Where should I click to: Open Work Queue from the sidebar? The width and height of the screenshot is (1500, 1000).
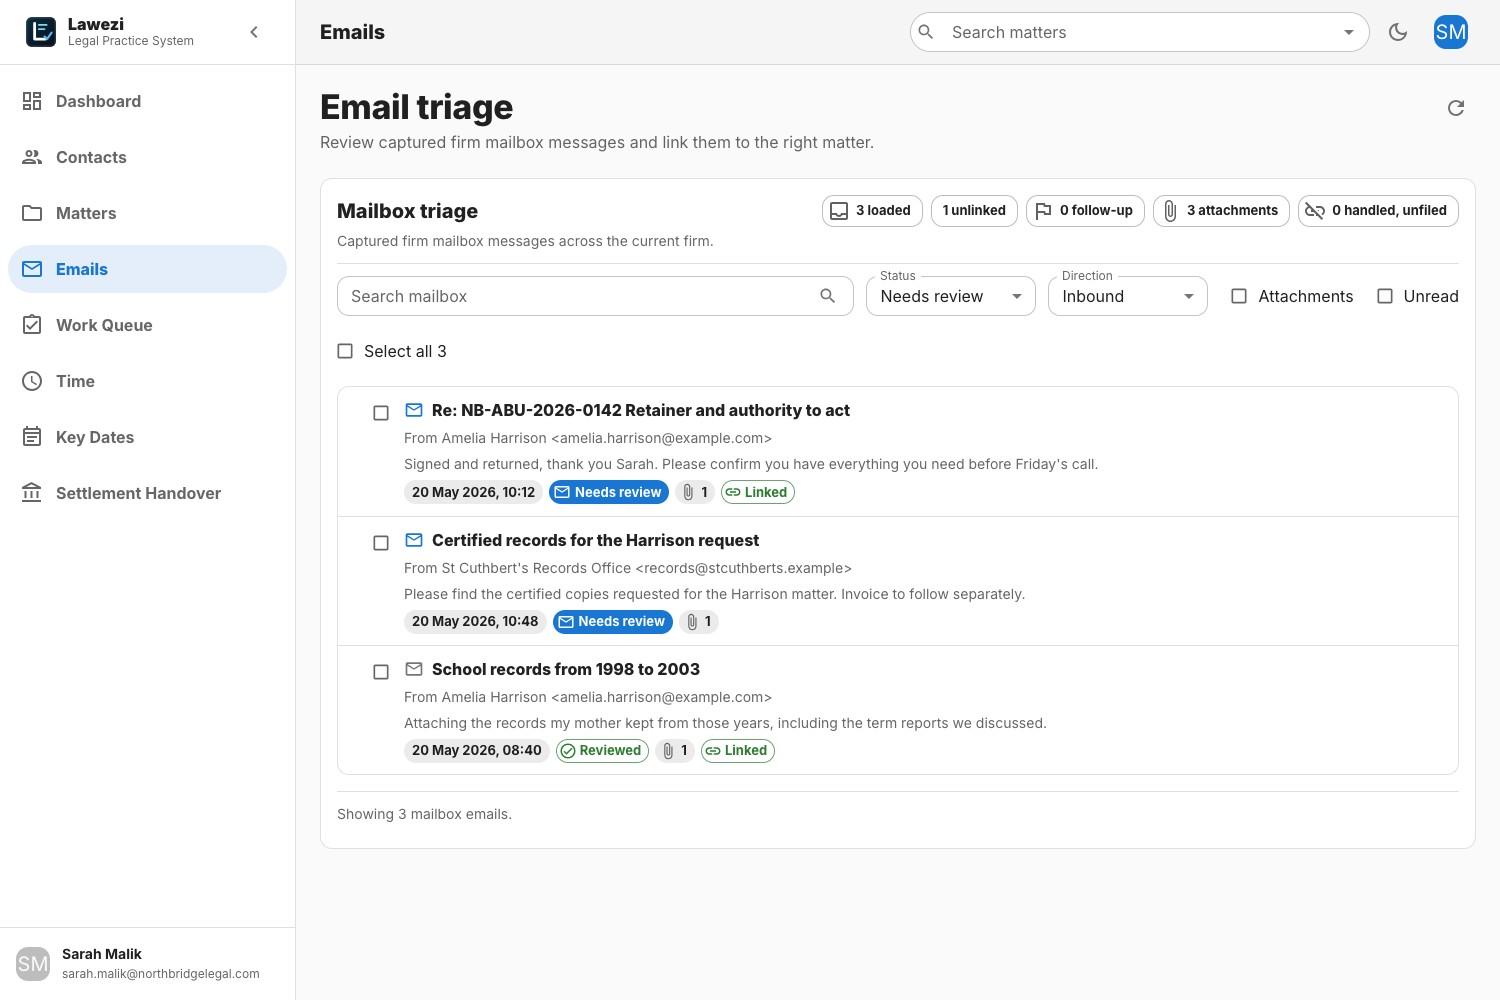(x=148, y=325)
